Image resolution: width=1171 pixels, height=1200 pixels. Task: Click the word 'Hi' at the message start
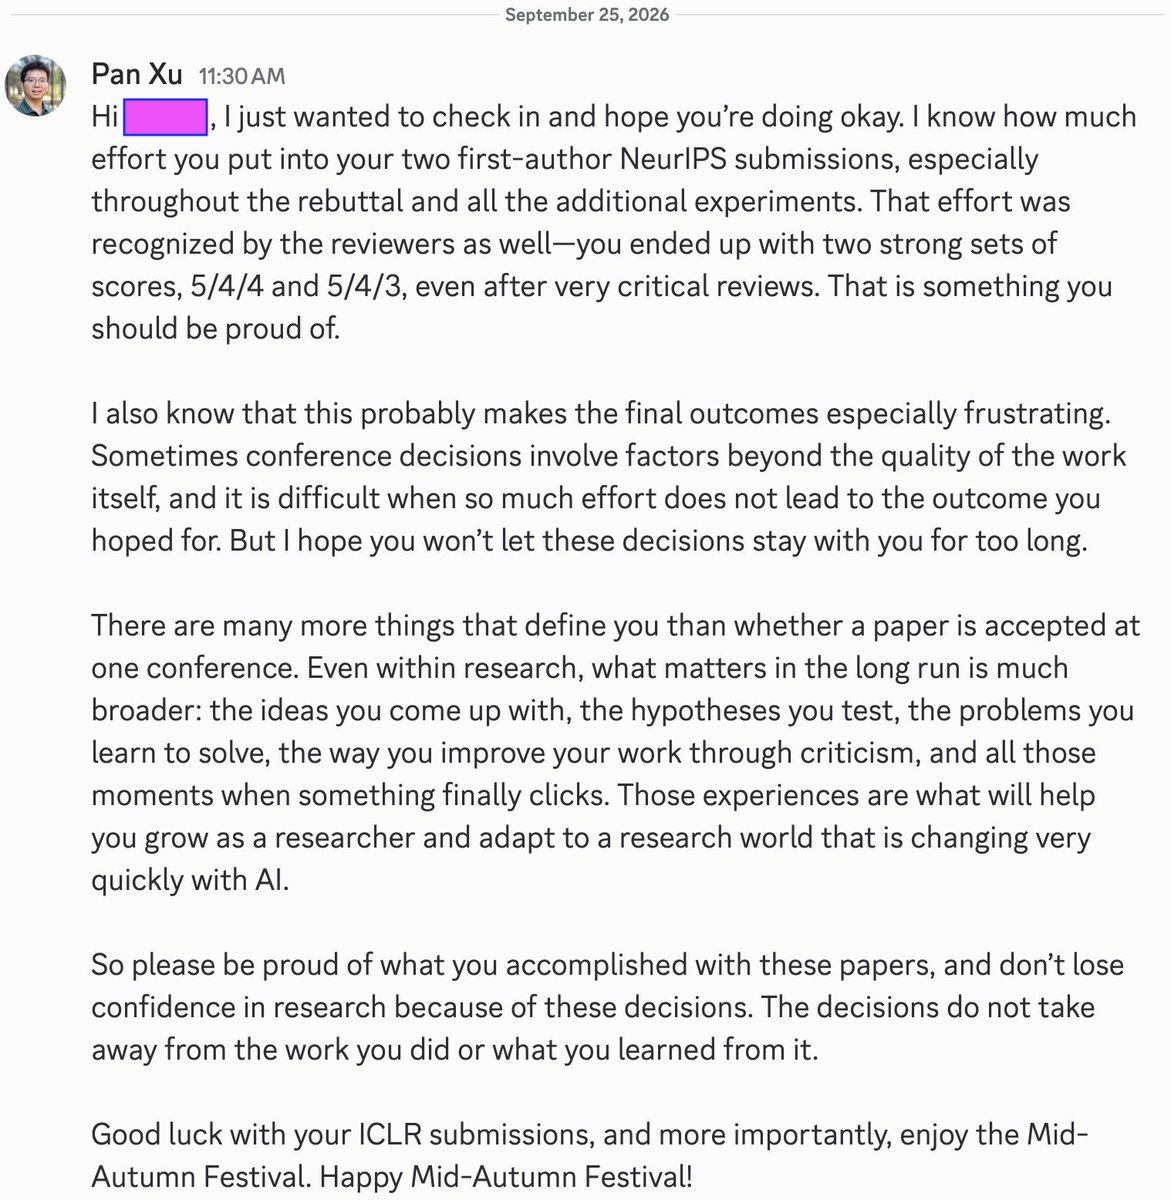(x=104, y=117)
